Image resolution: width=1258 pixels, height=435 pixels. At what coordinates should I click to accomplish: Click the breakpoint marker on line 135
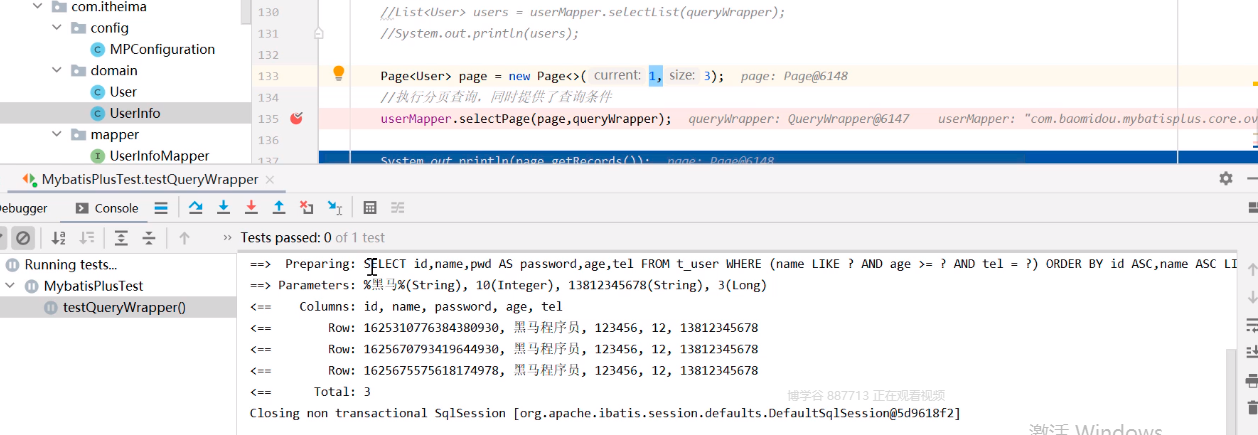(x=296, y=118)
